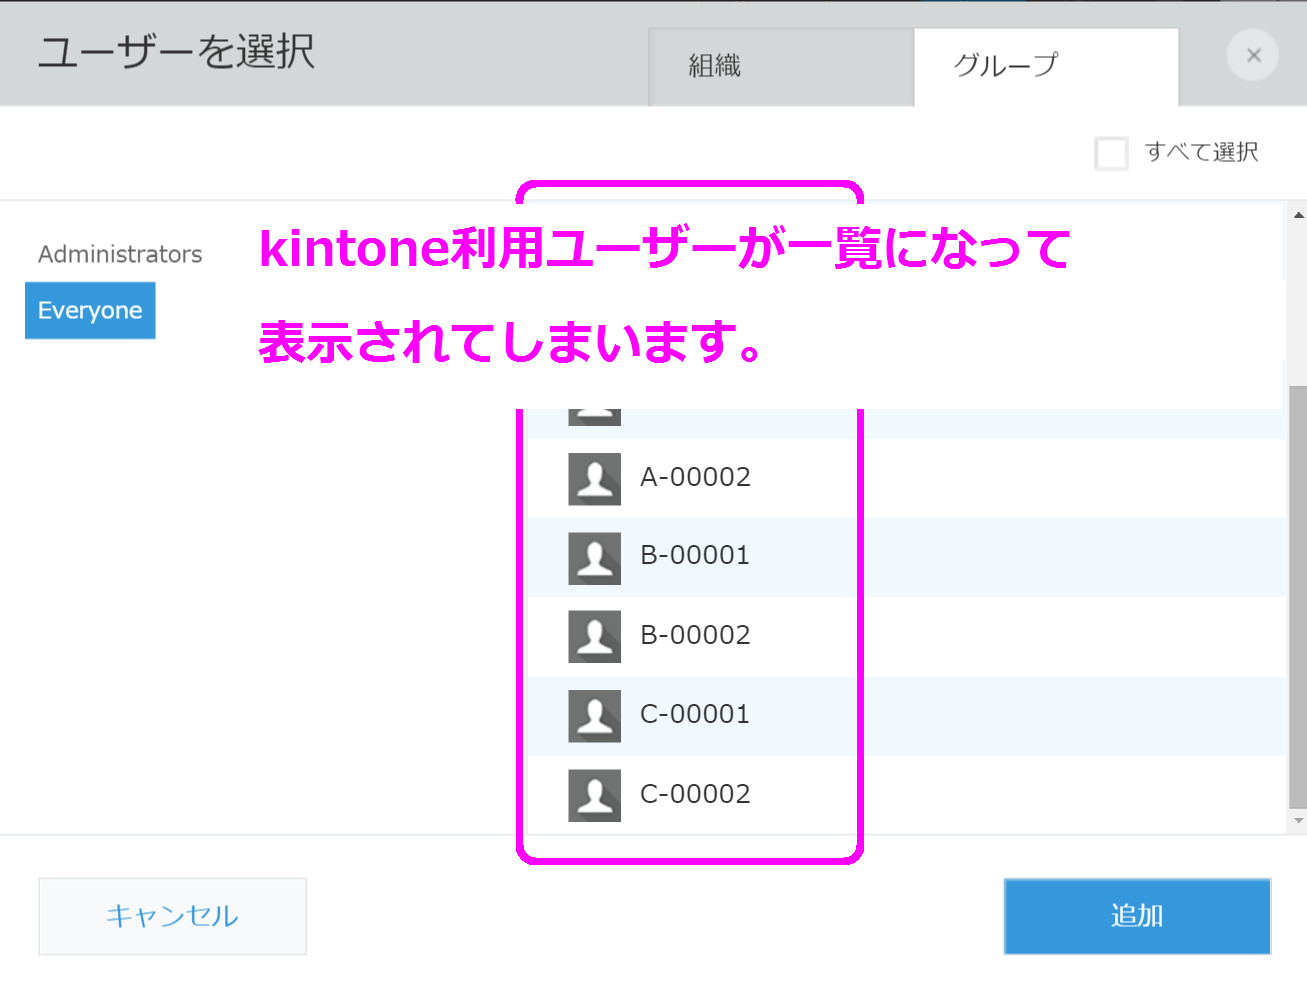Choose user B-00001 from list
This screenshot has height=993, width=1307.
pos(906,558)
